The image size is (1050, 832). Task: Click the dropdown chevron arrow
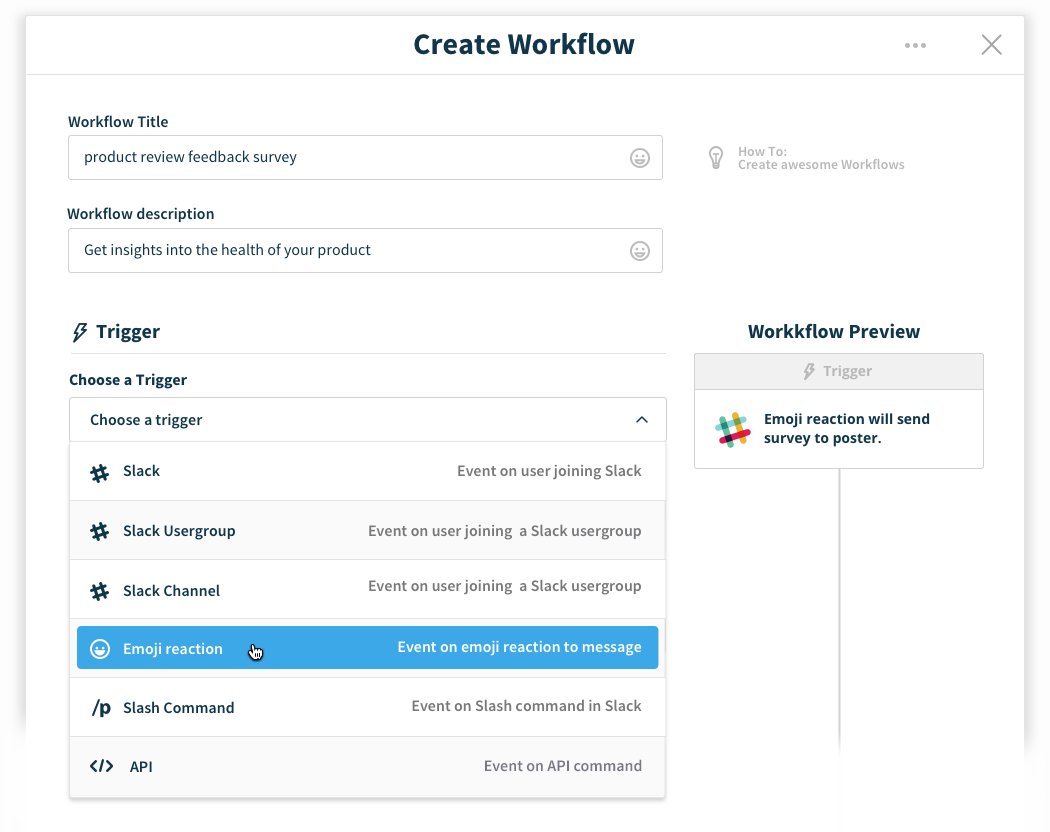[x=642, y=420]
